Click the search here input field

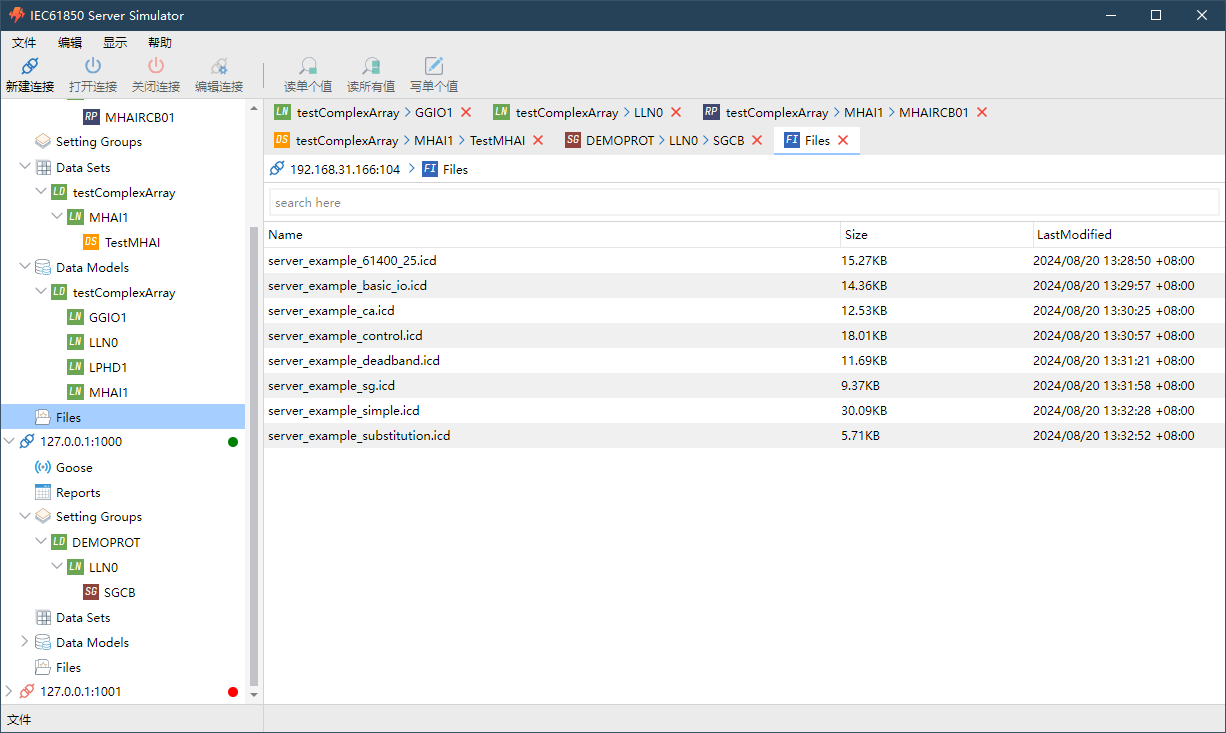(x=743, y=203)
